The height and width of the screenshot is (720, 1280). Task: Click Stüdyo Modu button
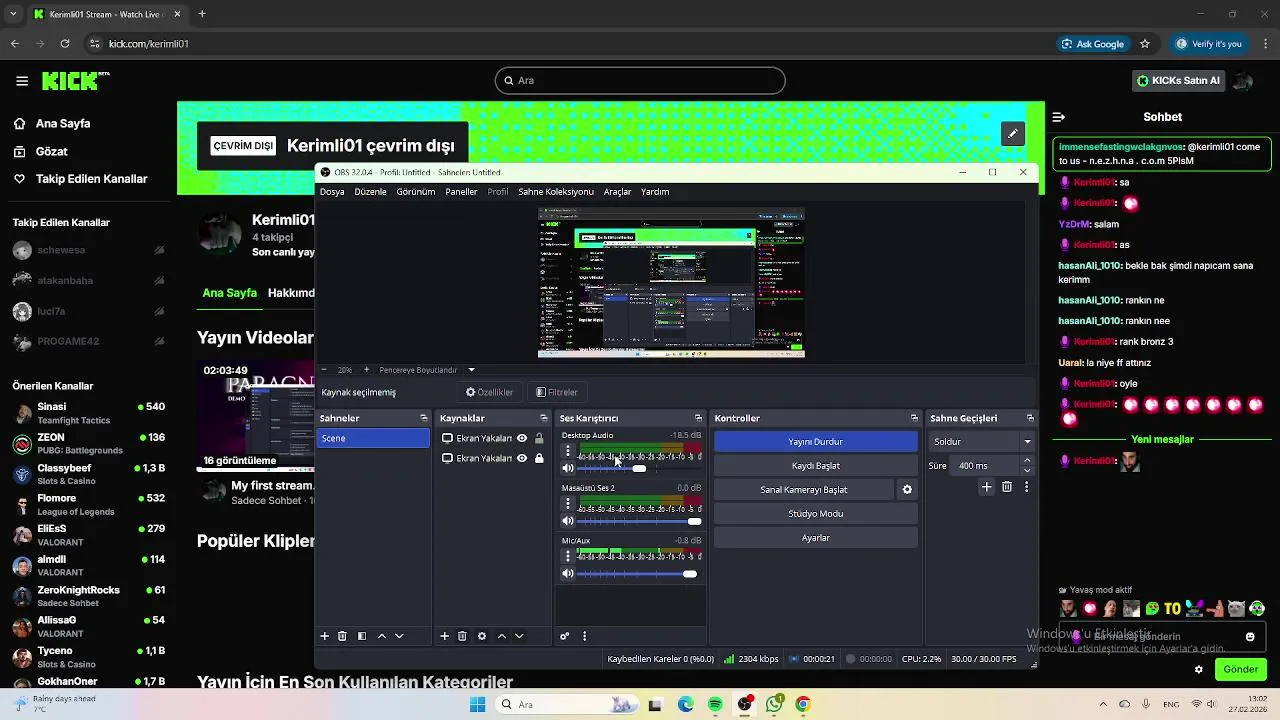[x=815, y=514]
